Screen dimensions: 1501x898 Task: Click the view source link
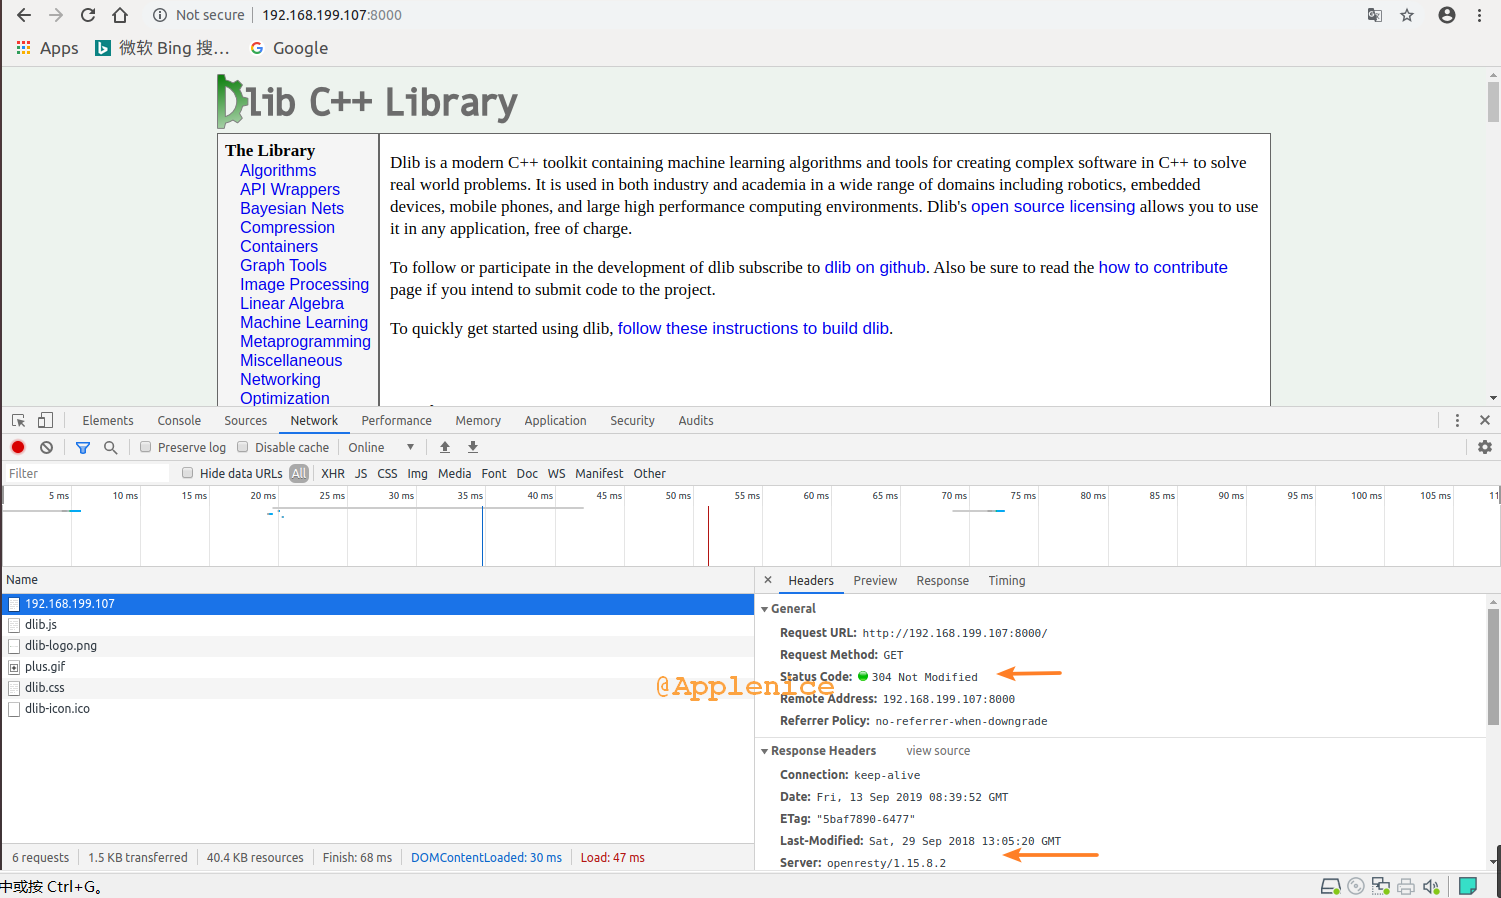point(937,751)
